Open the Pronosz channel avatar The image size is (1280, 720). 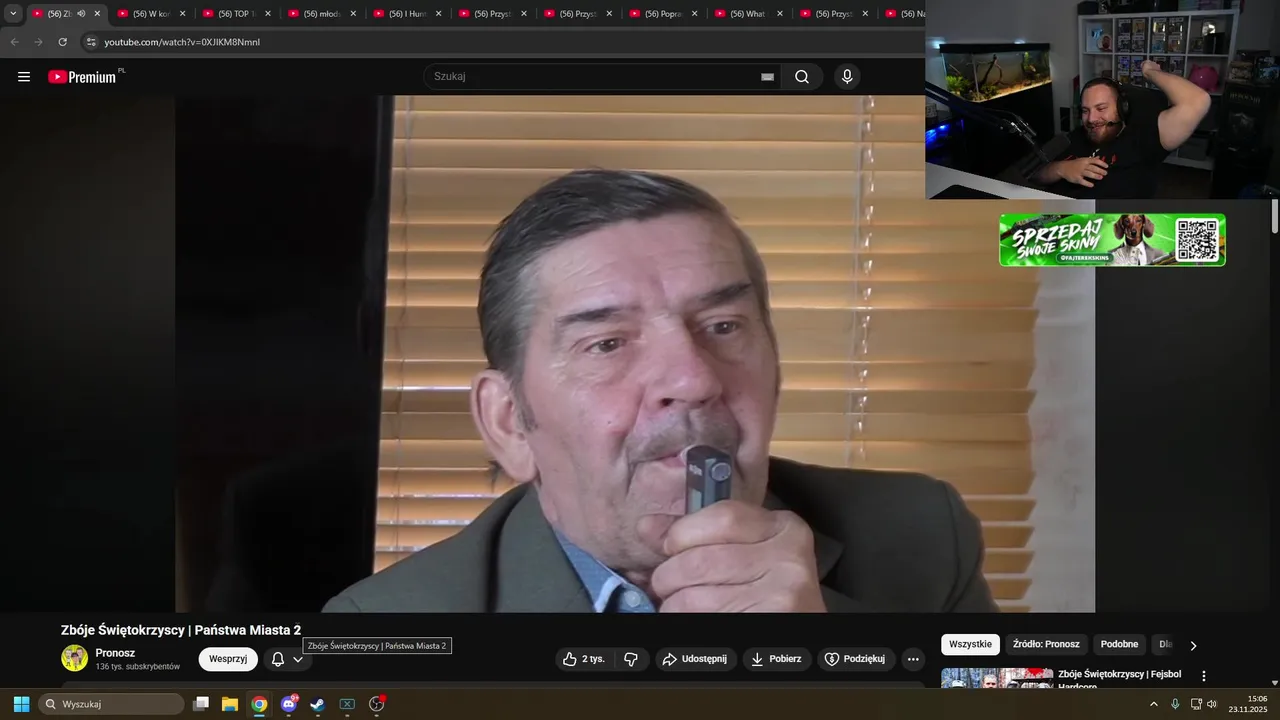point(74,658)
